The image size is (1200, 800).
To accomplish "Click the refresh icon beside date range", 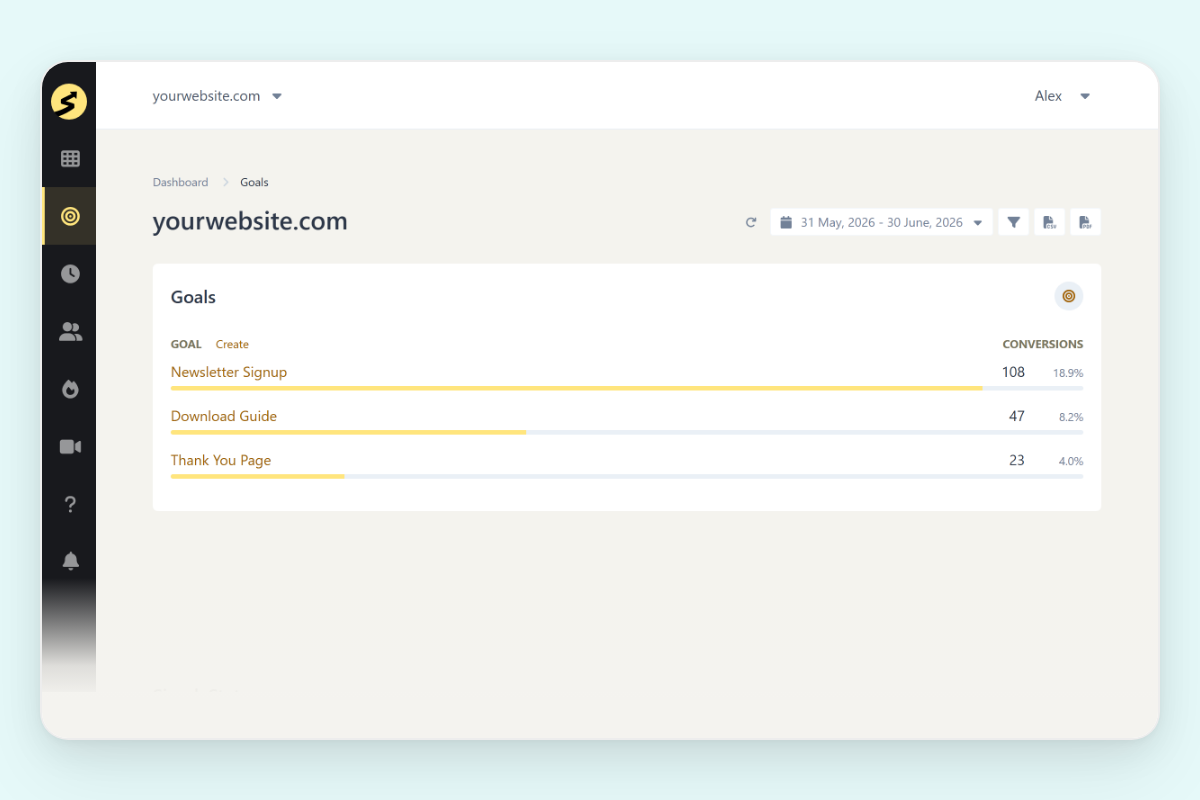I will tap(751, 222).
